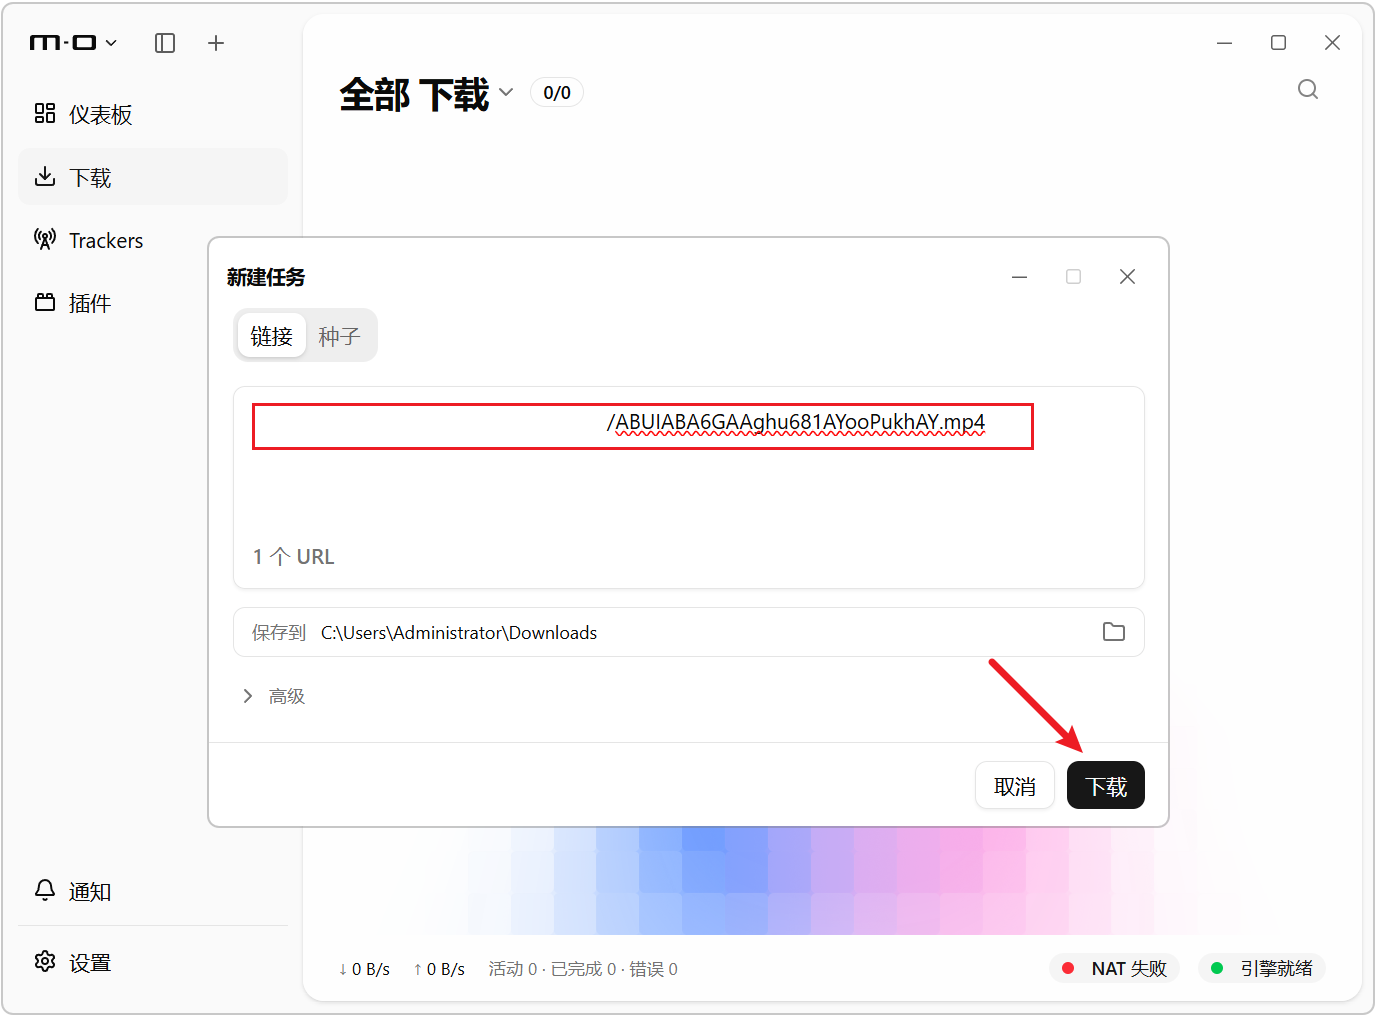Open the 仪表板 dashboard page

(153, 115)
